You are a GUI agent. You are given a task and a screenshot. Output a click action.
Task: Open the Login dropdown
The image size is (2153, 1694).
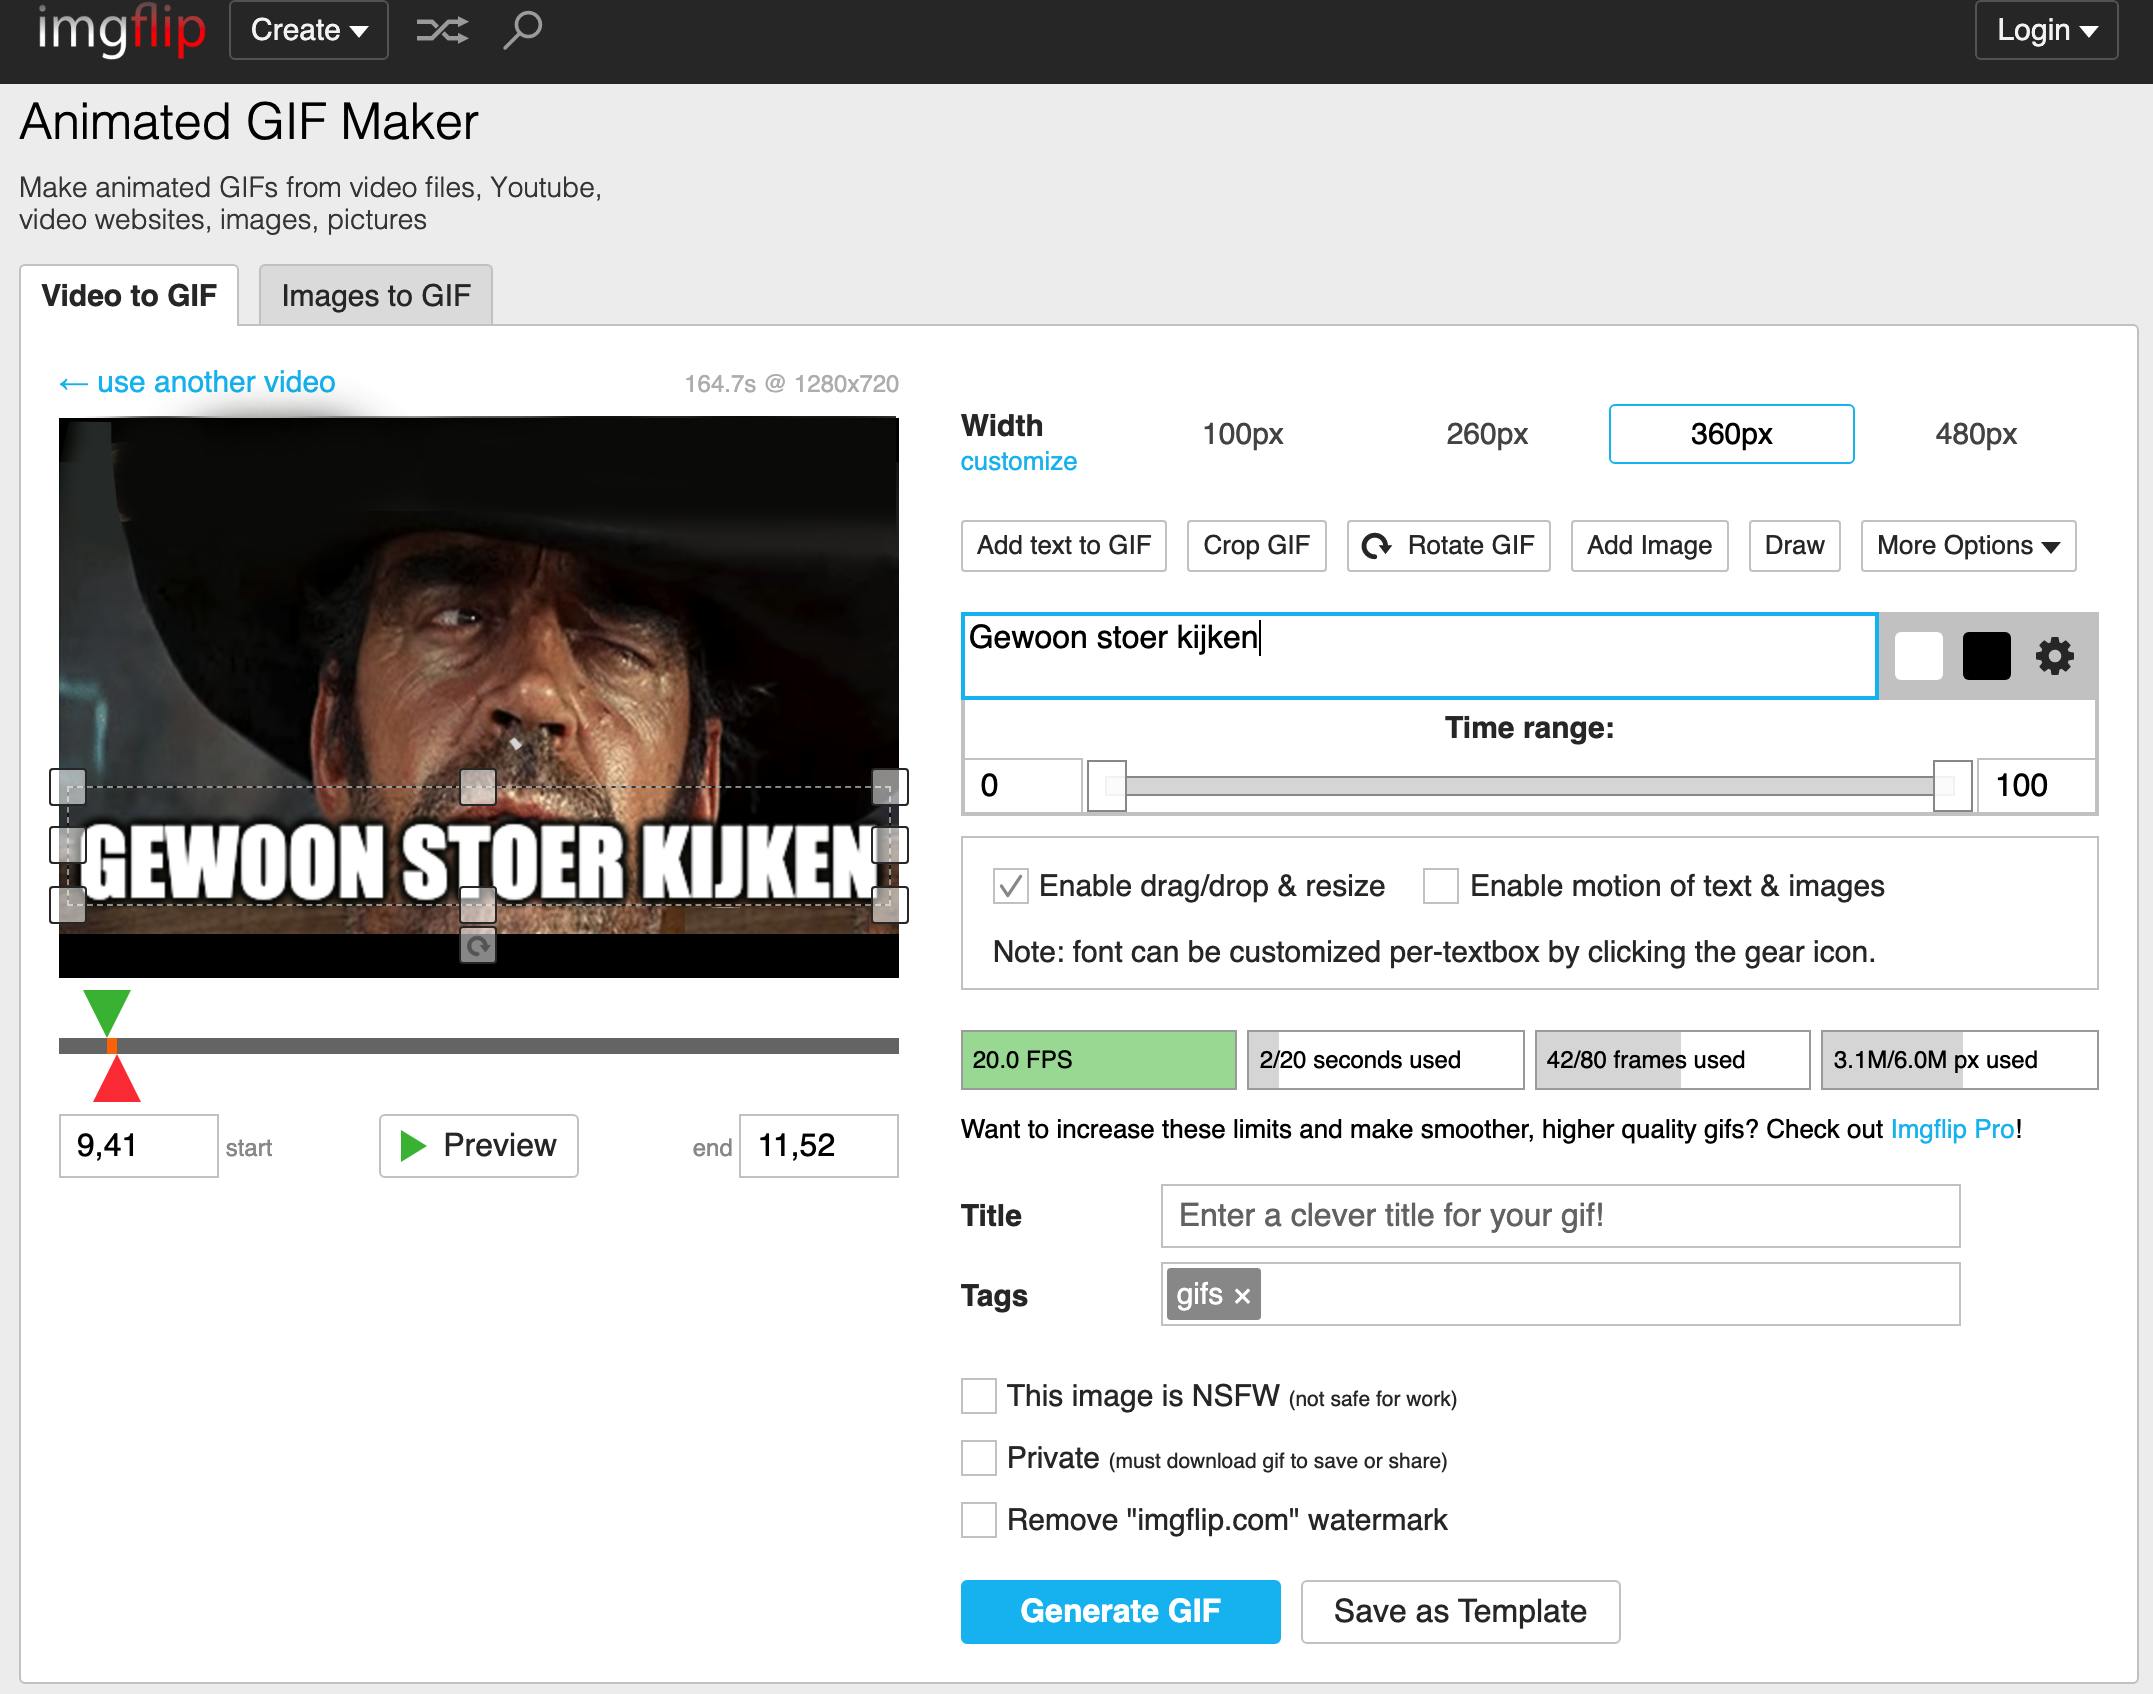[2045, 31]
